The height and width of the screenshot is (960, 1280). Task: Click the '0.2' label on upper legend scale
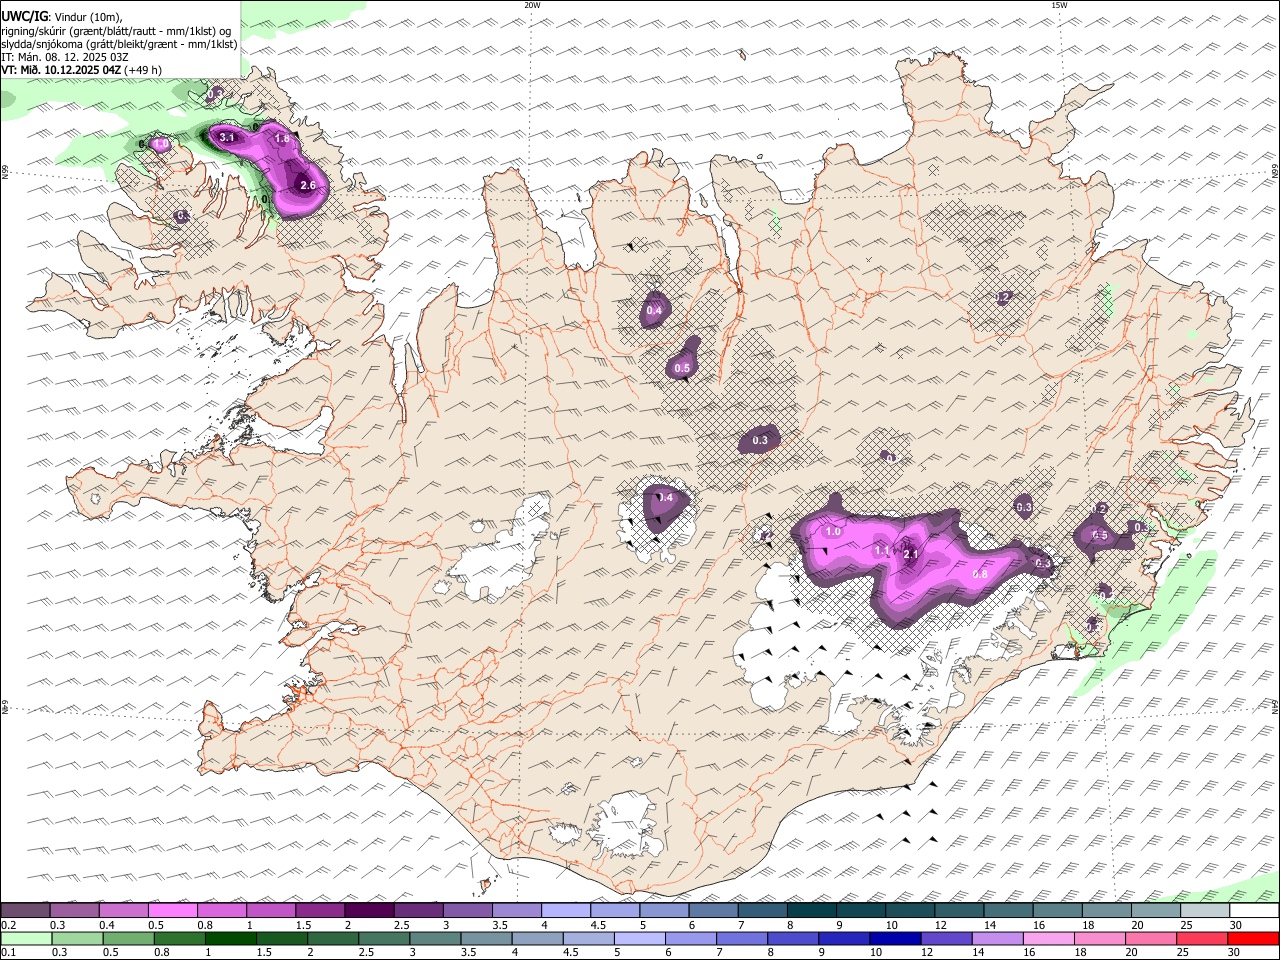click(x=8, y=925)
